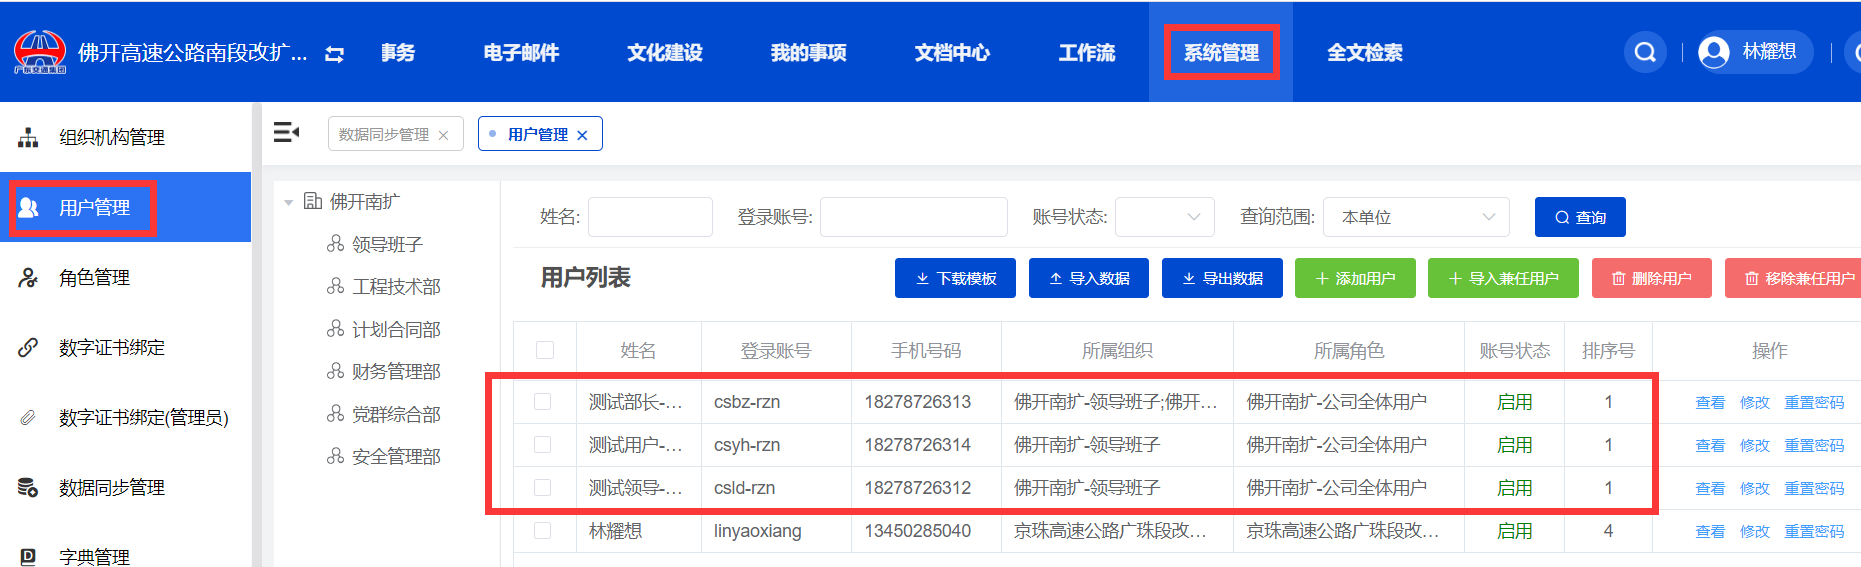1861x567 pixels.
Task: Click into the 姓名 search field
Action: point(650,217)
